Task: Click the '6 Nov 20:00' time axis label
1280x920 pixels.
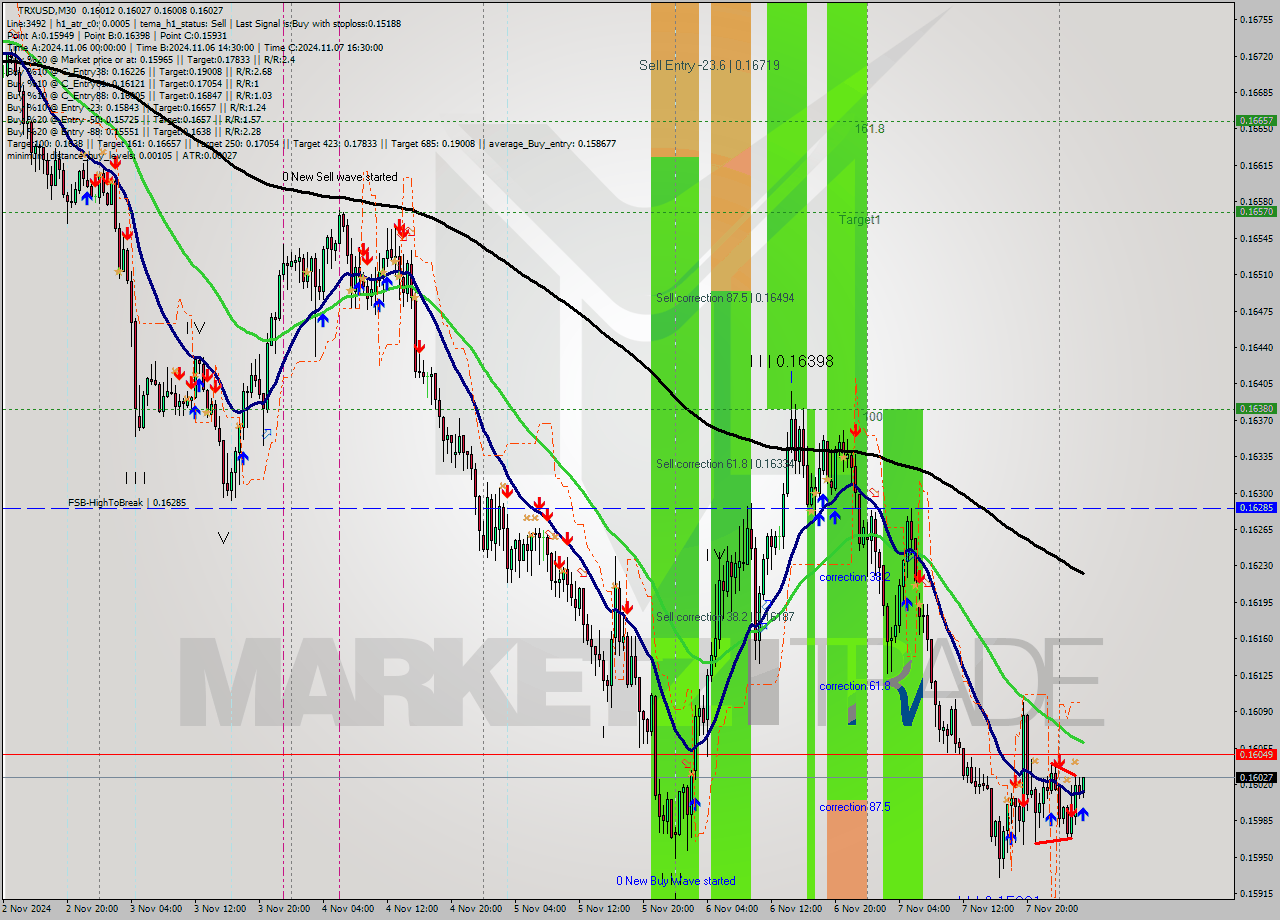Action: 859,909
